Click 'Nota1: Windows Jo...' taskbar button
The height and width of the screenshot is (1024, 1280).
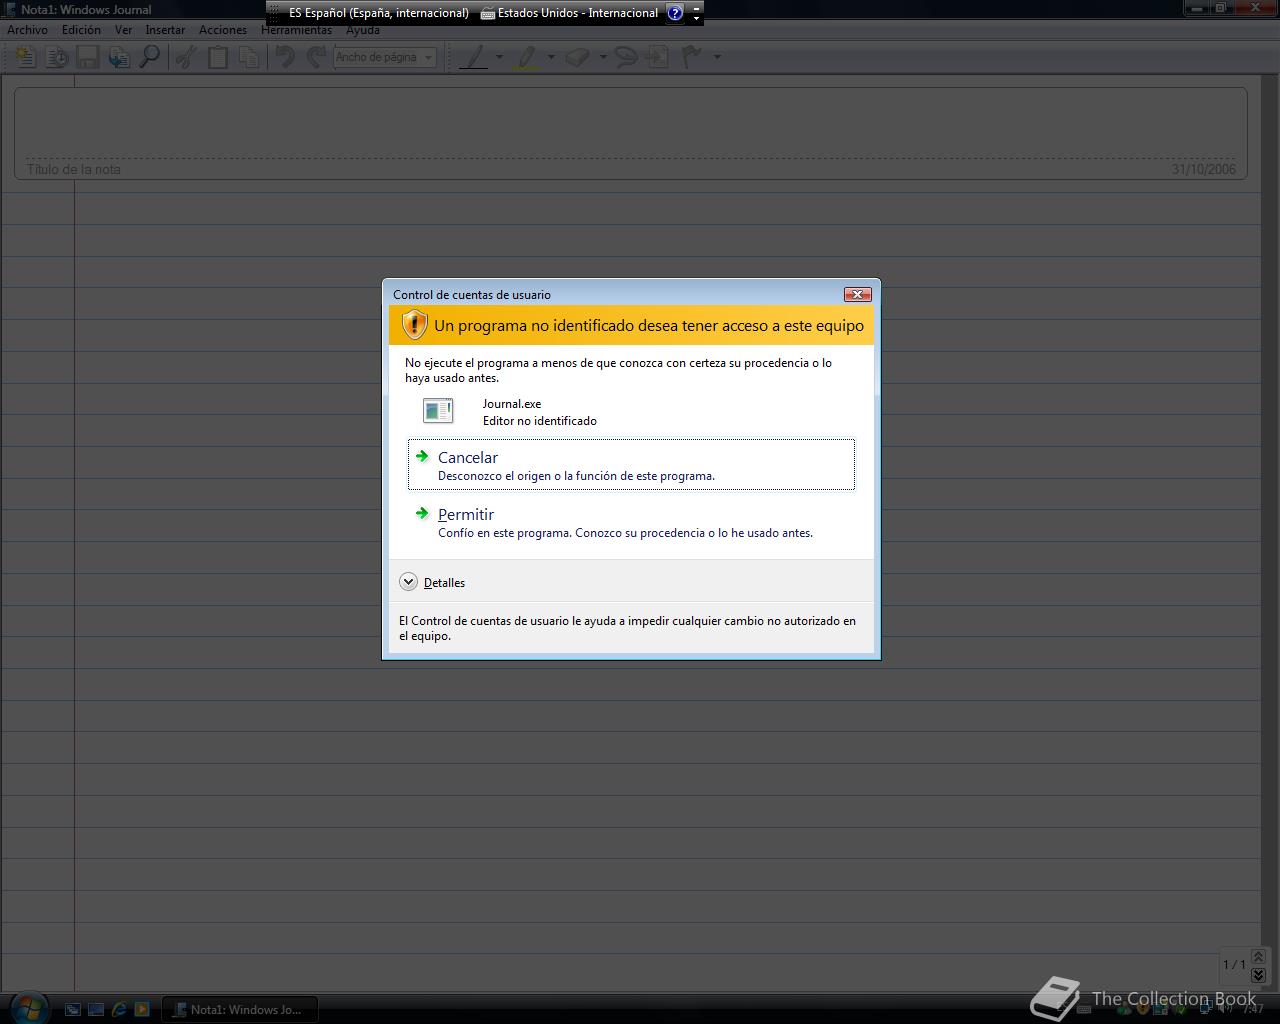click(240, 1009)
